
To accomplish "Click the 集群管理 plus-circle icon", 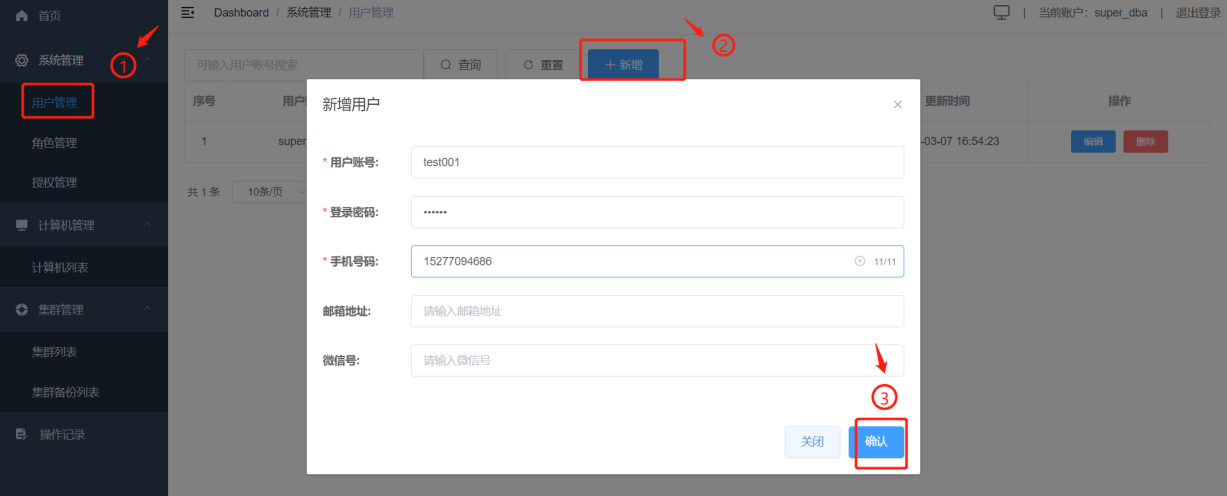I will click(x=22, y=310).
